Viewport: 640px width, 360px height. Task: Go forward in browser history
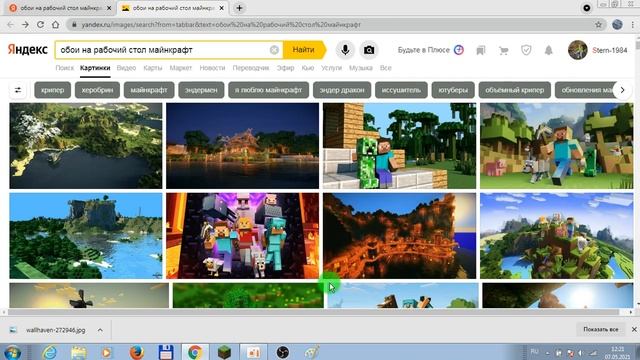click(25, 24)
